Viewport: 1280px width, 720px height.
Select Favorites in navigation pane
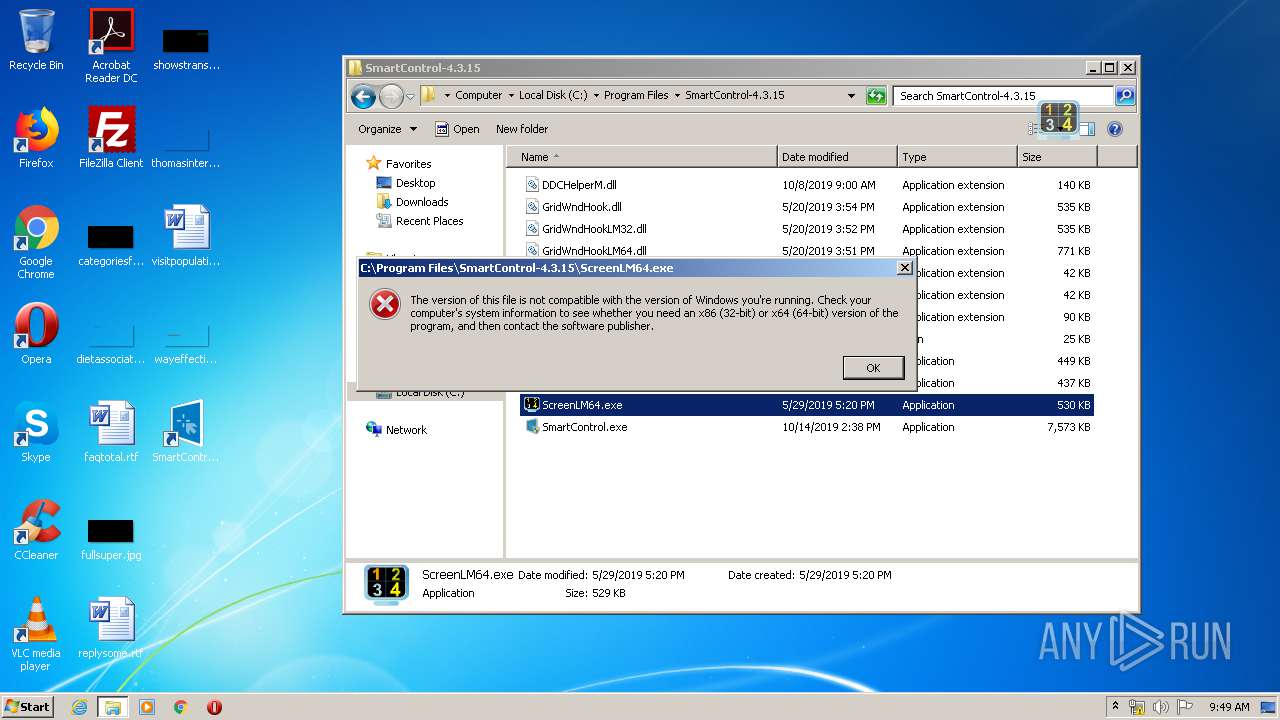(408, 164)
